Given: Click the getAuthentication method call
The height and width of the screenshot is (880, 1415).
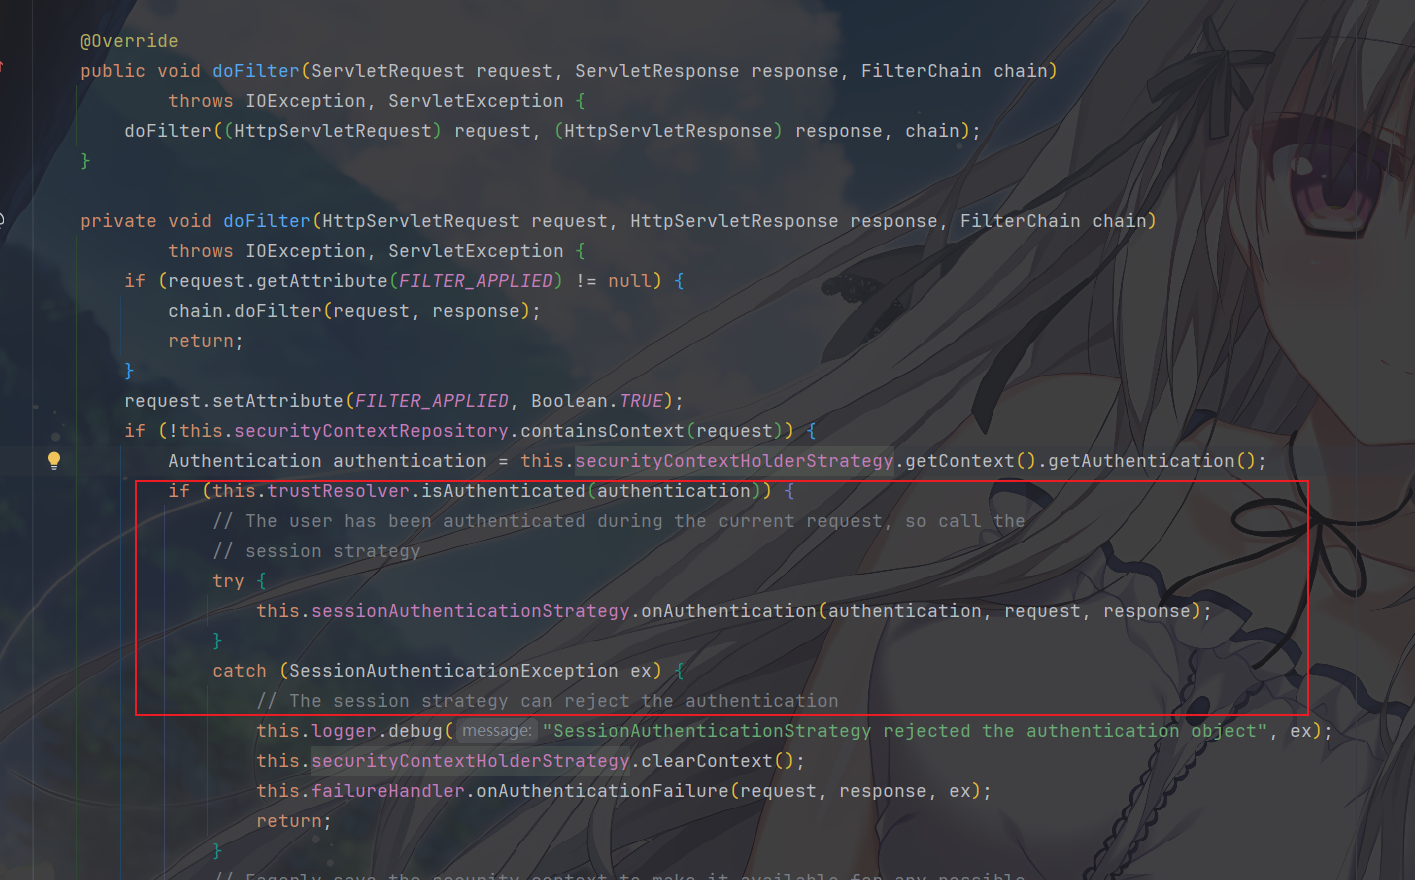Looking at the screenshot, I should [x=1141, y=461].
